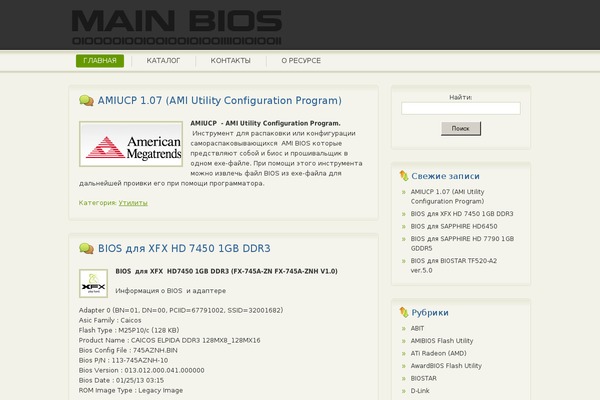Open the КАТАЛОГ menu item

163,61
